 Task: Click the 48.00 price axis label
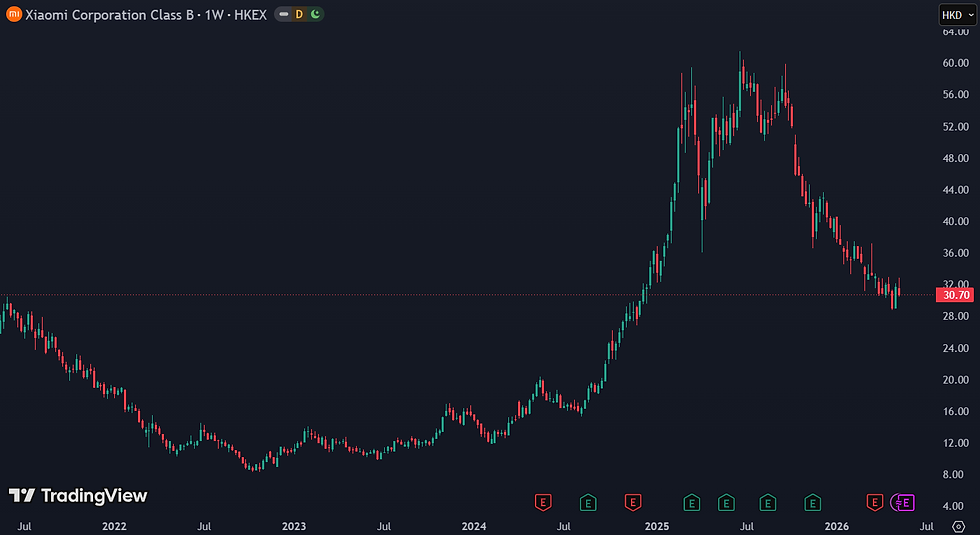click(x=956, y=158)
